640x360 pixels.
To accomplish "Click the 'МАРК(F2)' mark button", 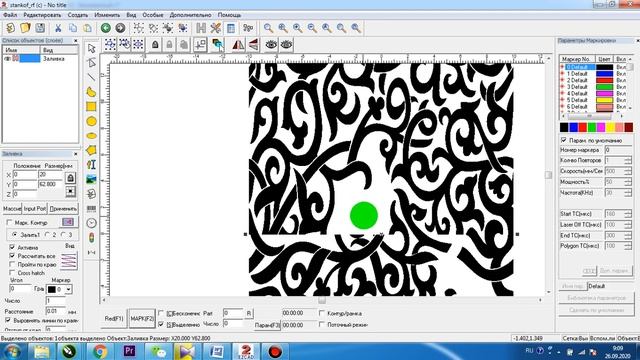I will point(142,318).
